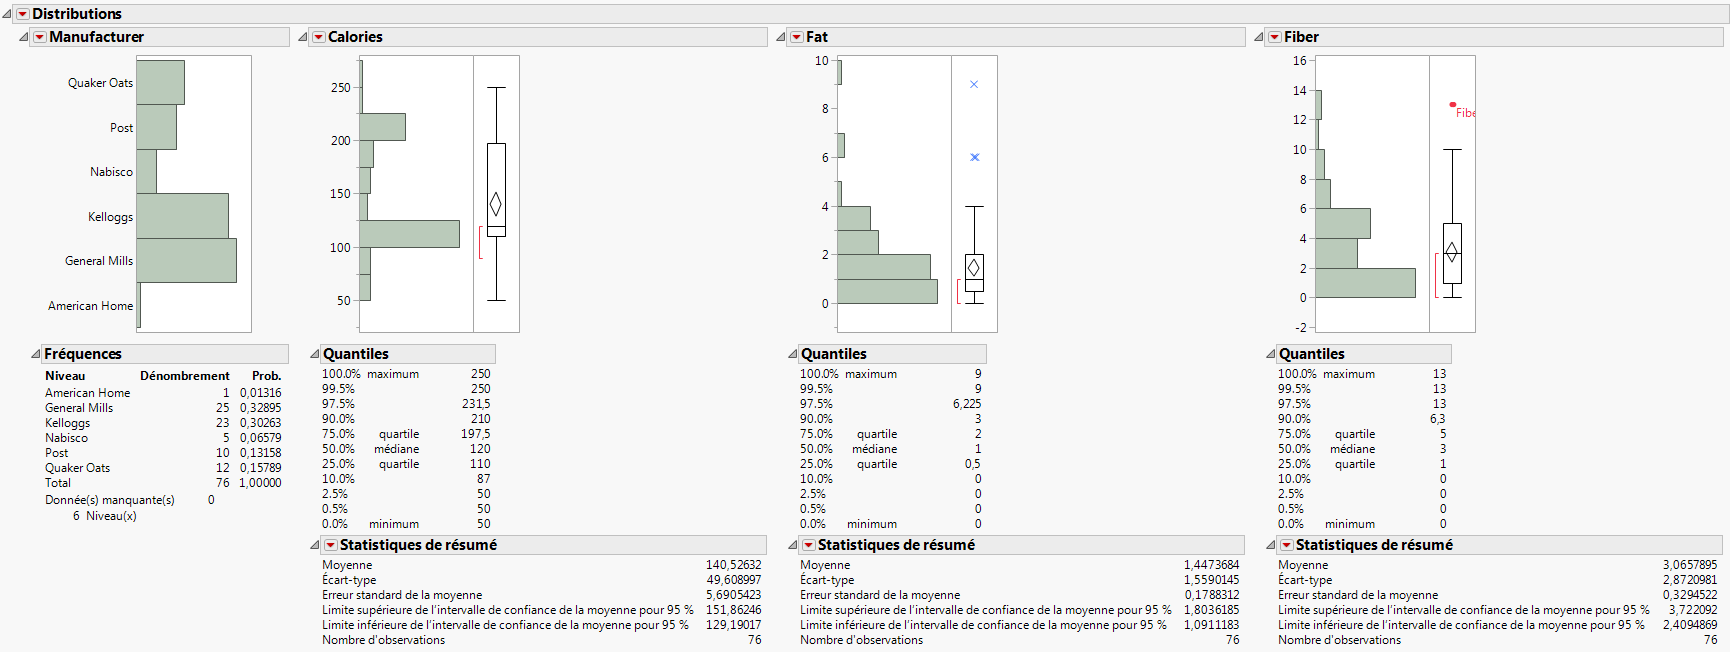Image resolution: width=1730 pixels, height=652 pixels.
Task: Select the Post histogram bar
Action: 156,127
